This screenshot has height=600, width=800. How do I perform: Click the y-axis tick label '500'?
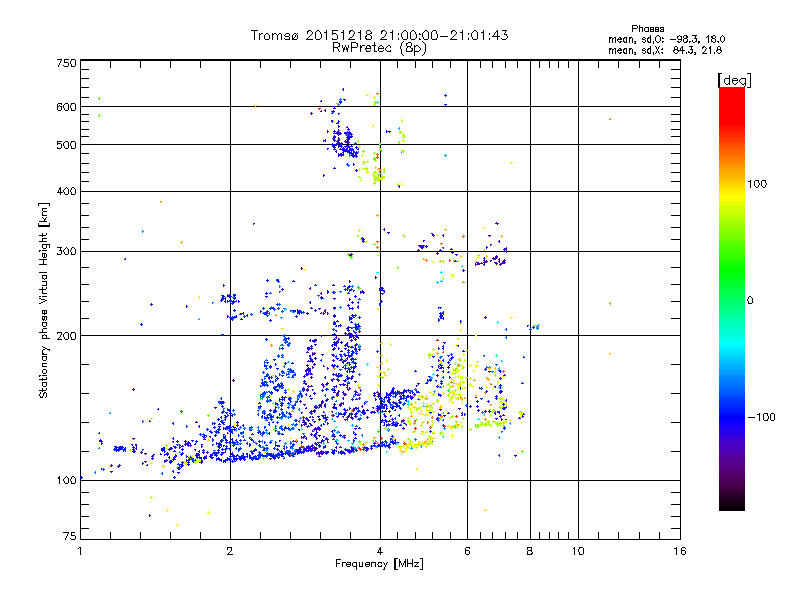[x=66, y=145]
